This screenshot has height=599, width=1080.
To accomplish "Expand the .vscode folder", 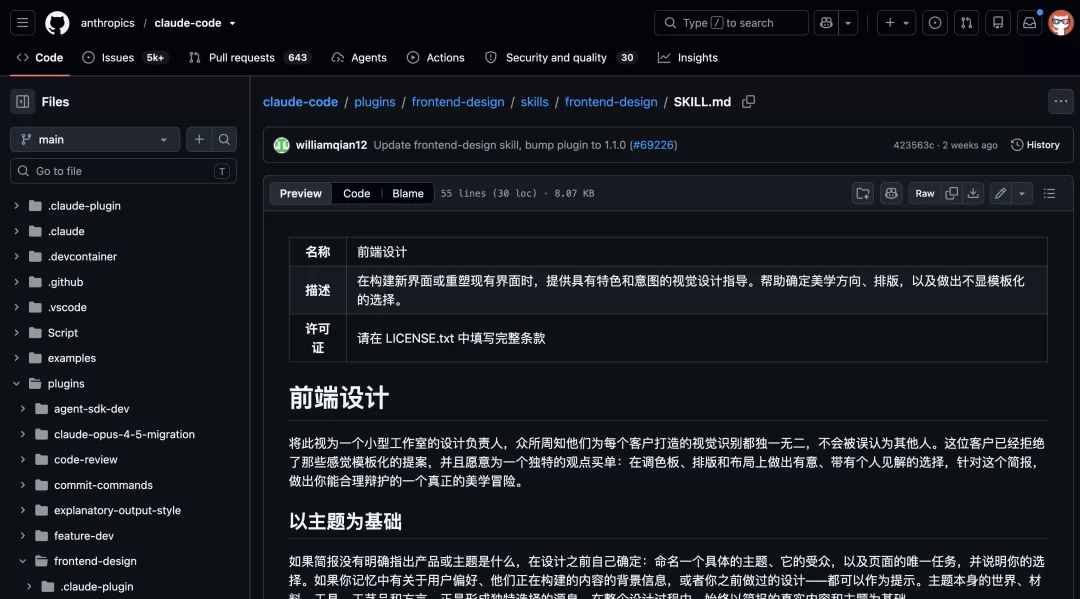I will click(17, 308).
